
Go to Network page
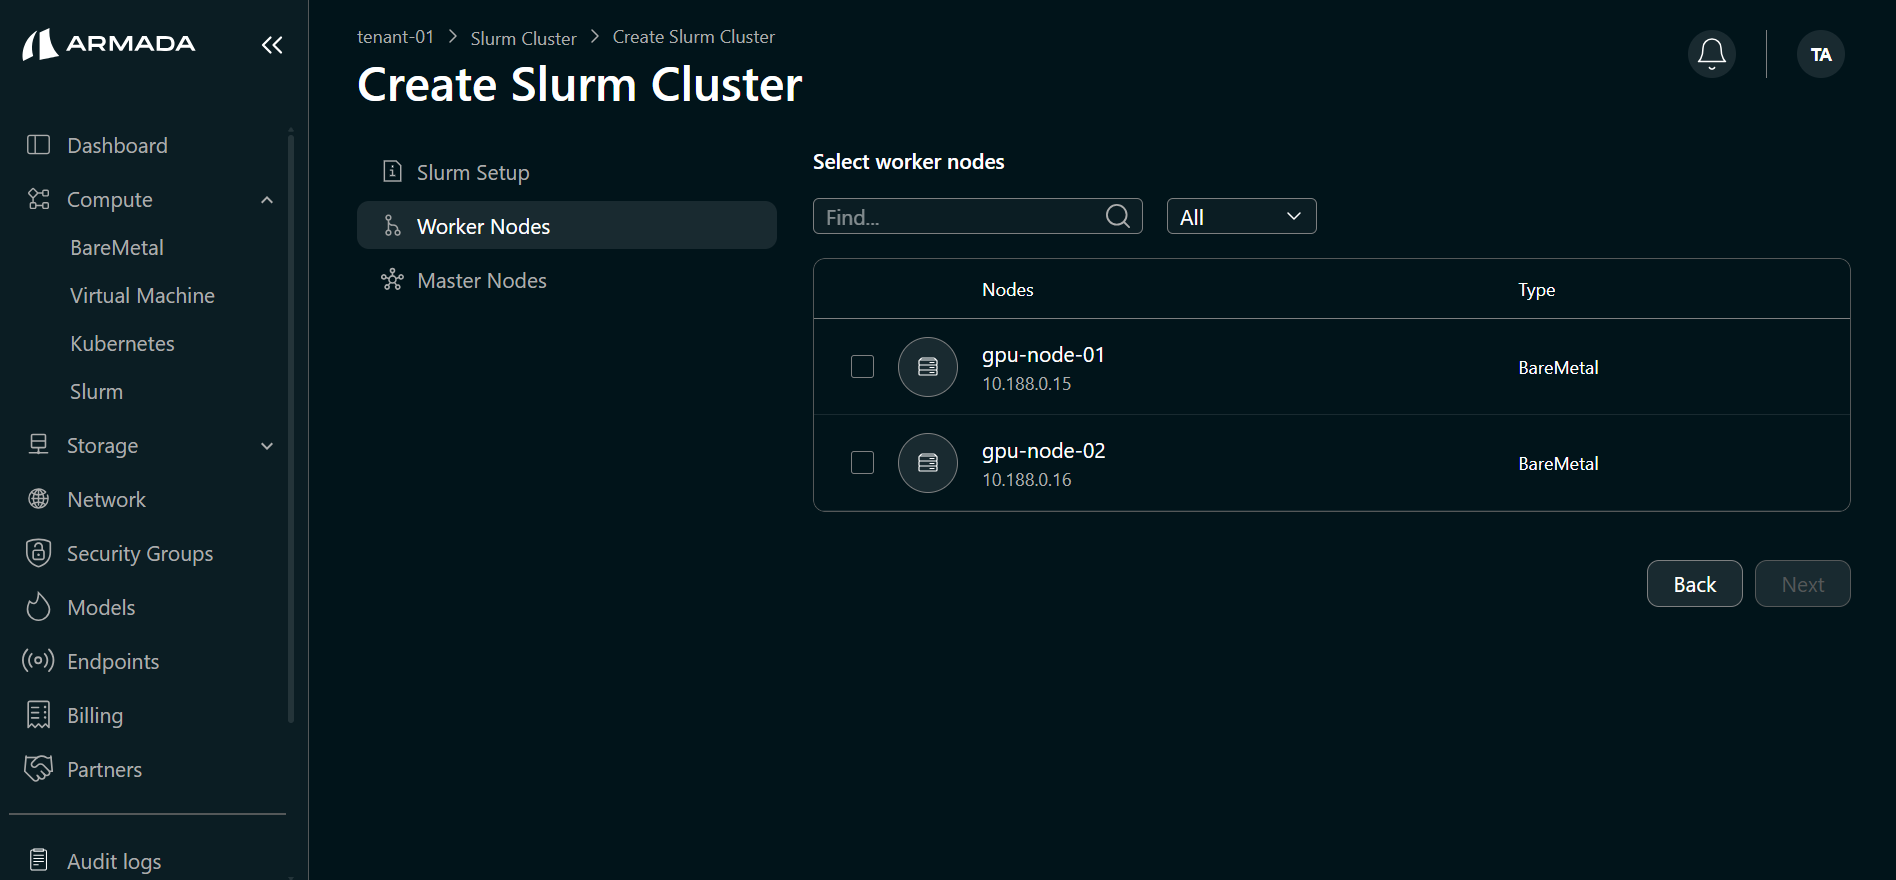tap(106, 499)
